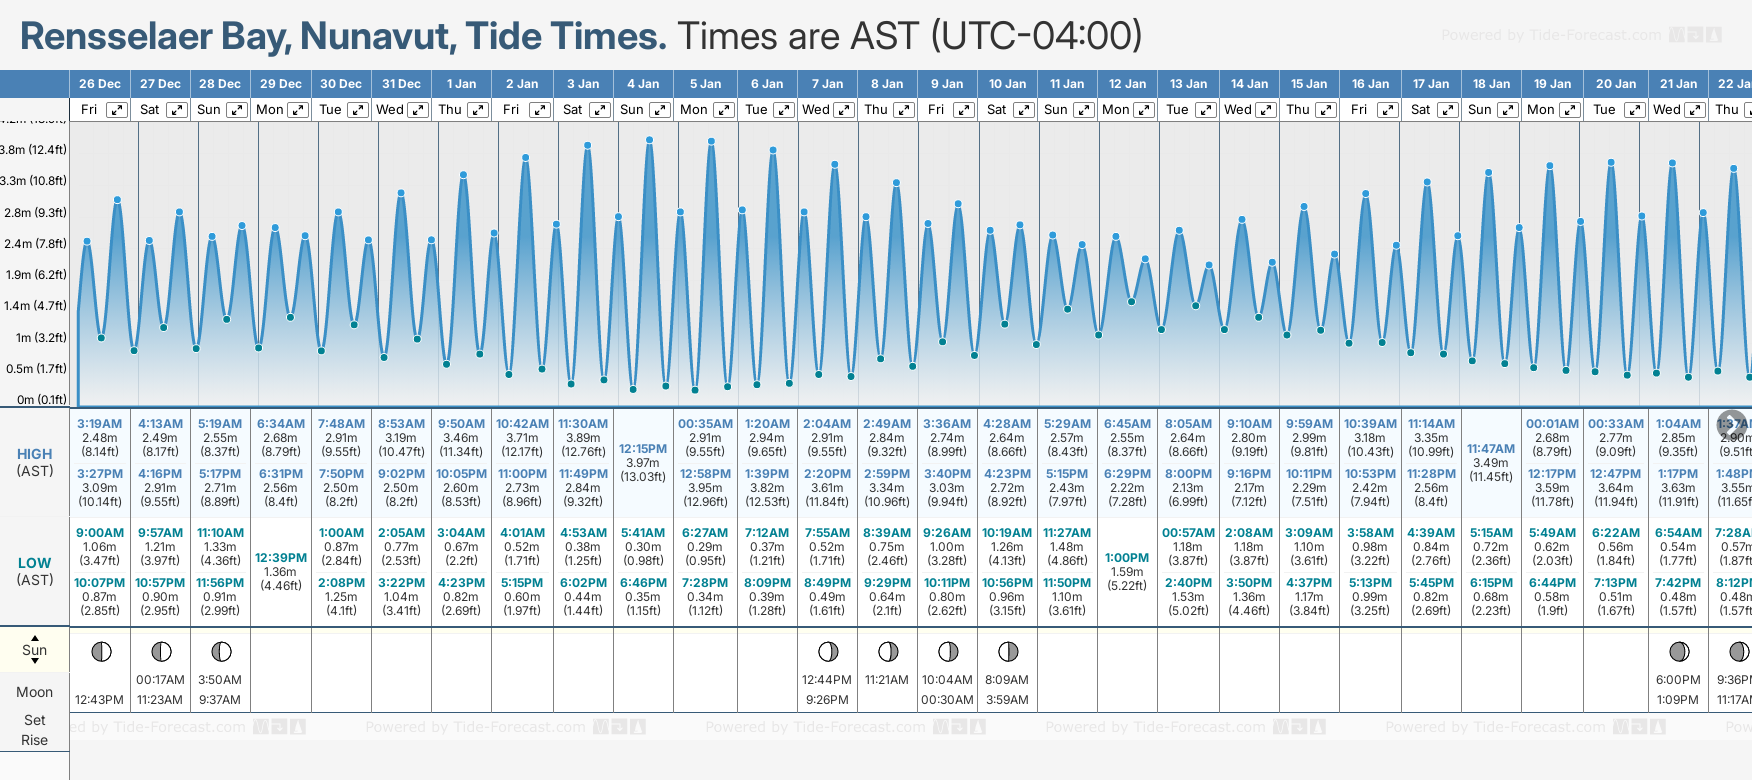Expand the Sat 10 Jan day view
Viewport: 1752px width, 780px height.
[1024, 110]
